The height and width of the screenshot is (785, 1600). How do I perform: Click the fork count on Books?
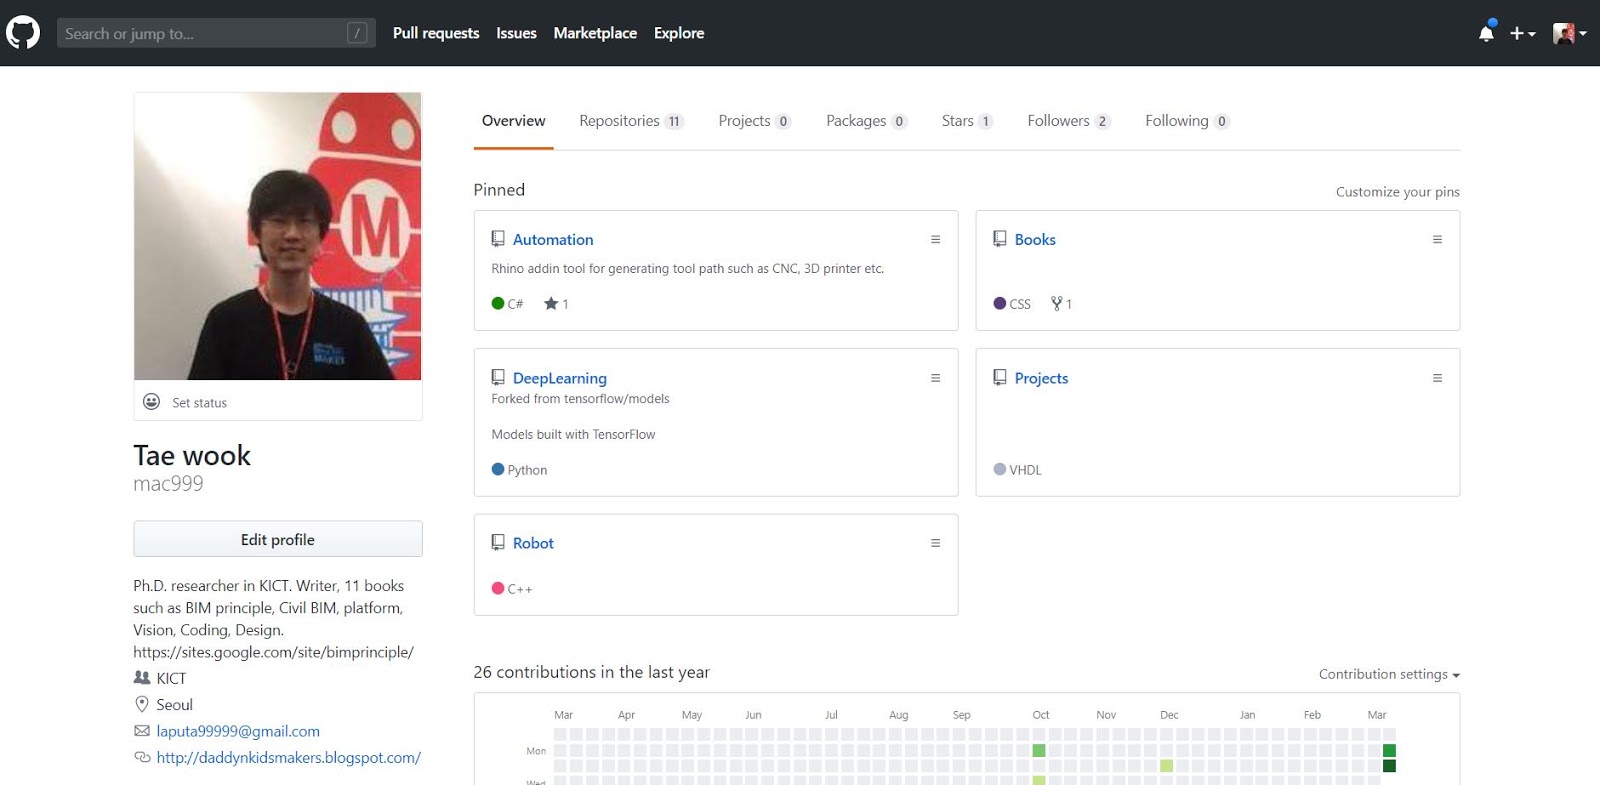(1061, 304)
